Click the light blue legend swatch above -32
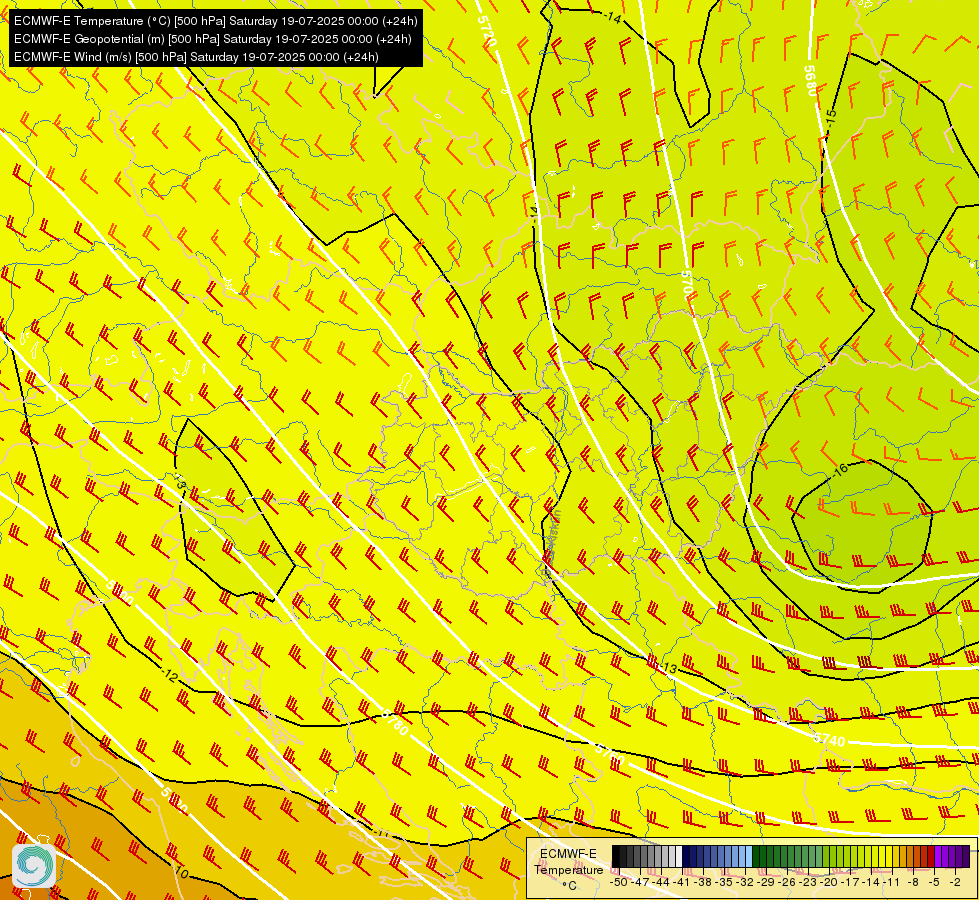Viewport: 979px width, 900px height. pos(749,856)
